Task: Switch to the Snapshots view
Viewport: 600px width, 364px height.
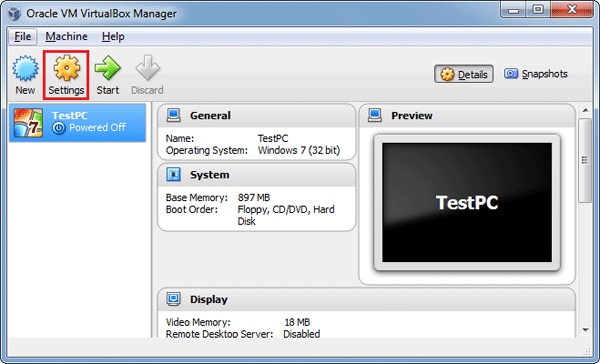Action: point(536,74)
